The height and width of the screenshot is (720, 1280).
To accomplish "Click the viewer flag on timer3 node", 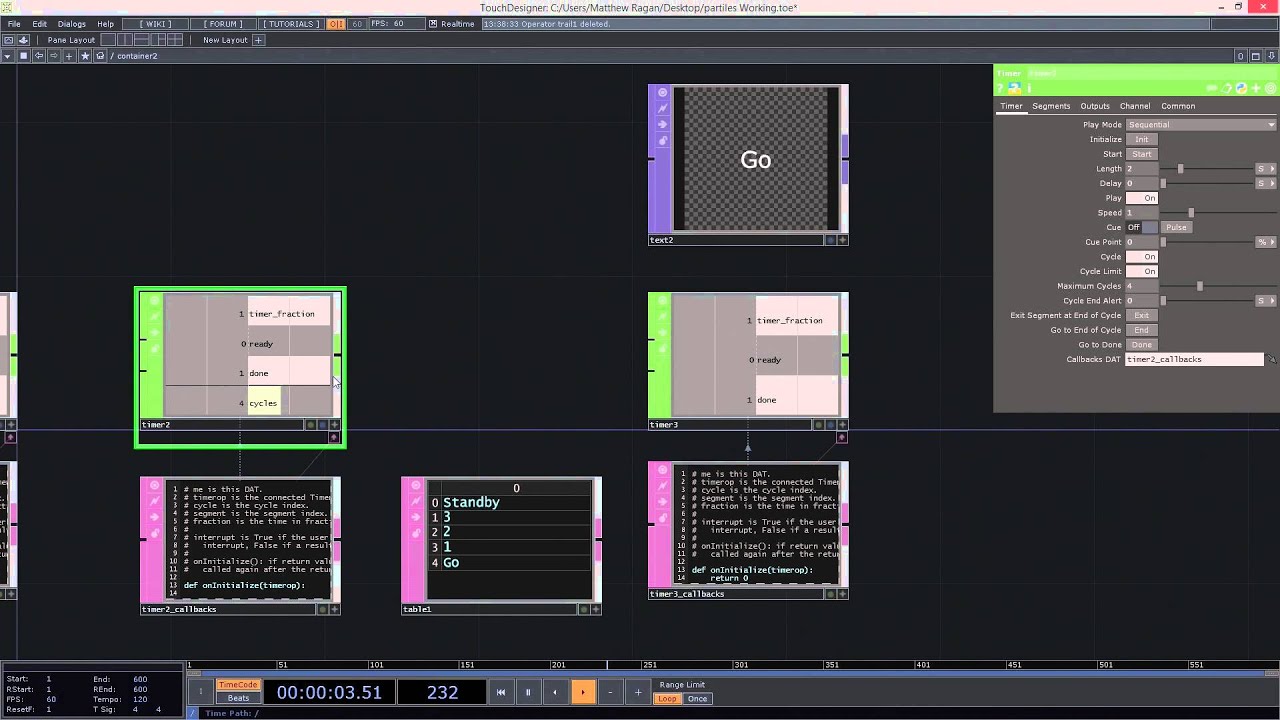I will [662, 300].
